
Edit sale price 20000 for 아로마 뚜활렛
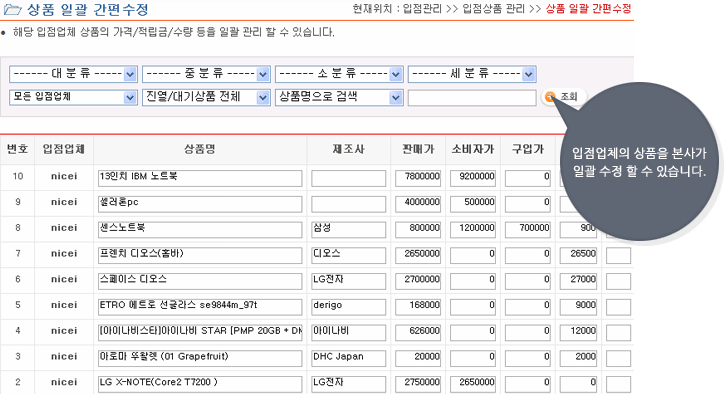pos(418,358)
